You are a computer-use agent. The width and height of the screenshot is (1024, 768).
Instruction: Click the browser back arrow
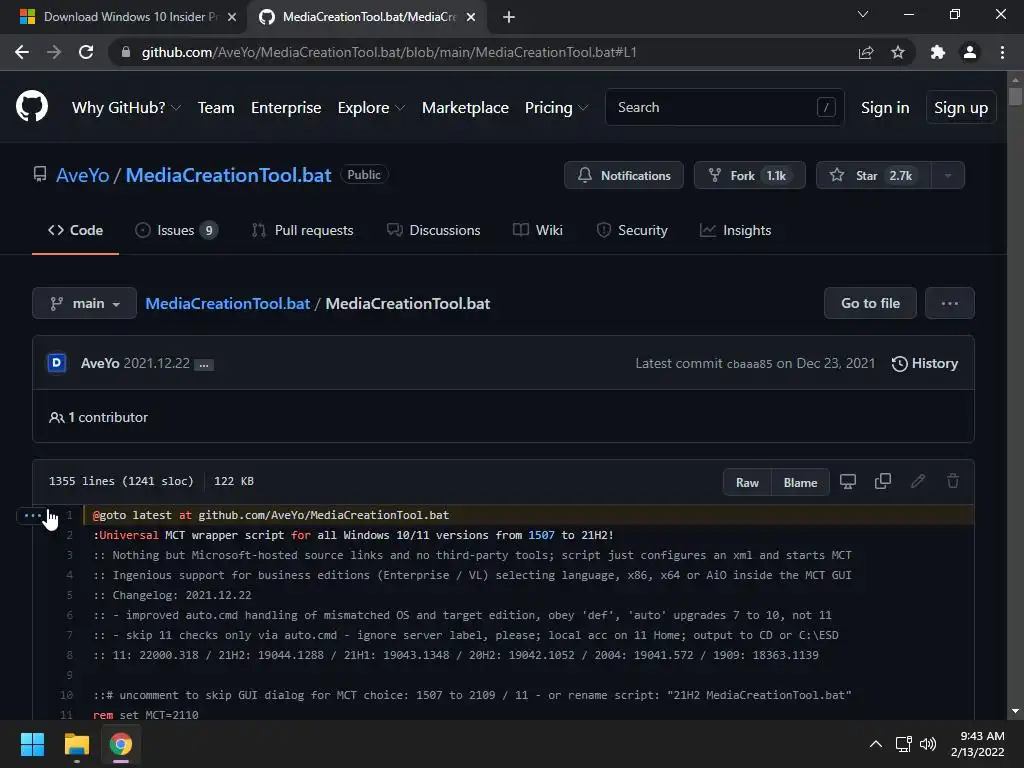point(22,52)
